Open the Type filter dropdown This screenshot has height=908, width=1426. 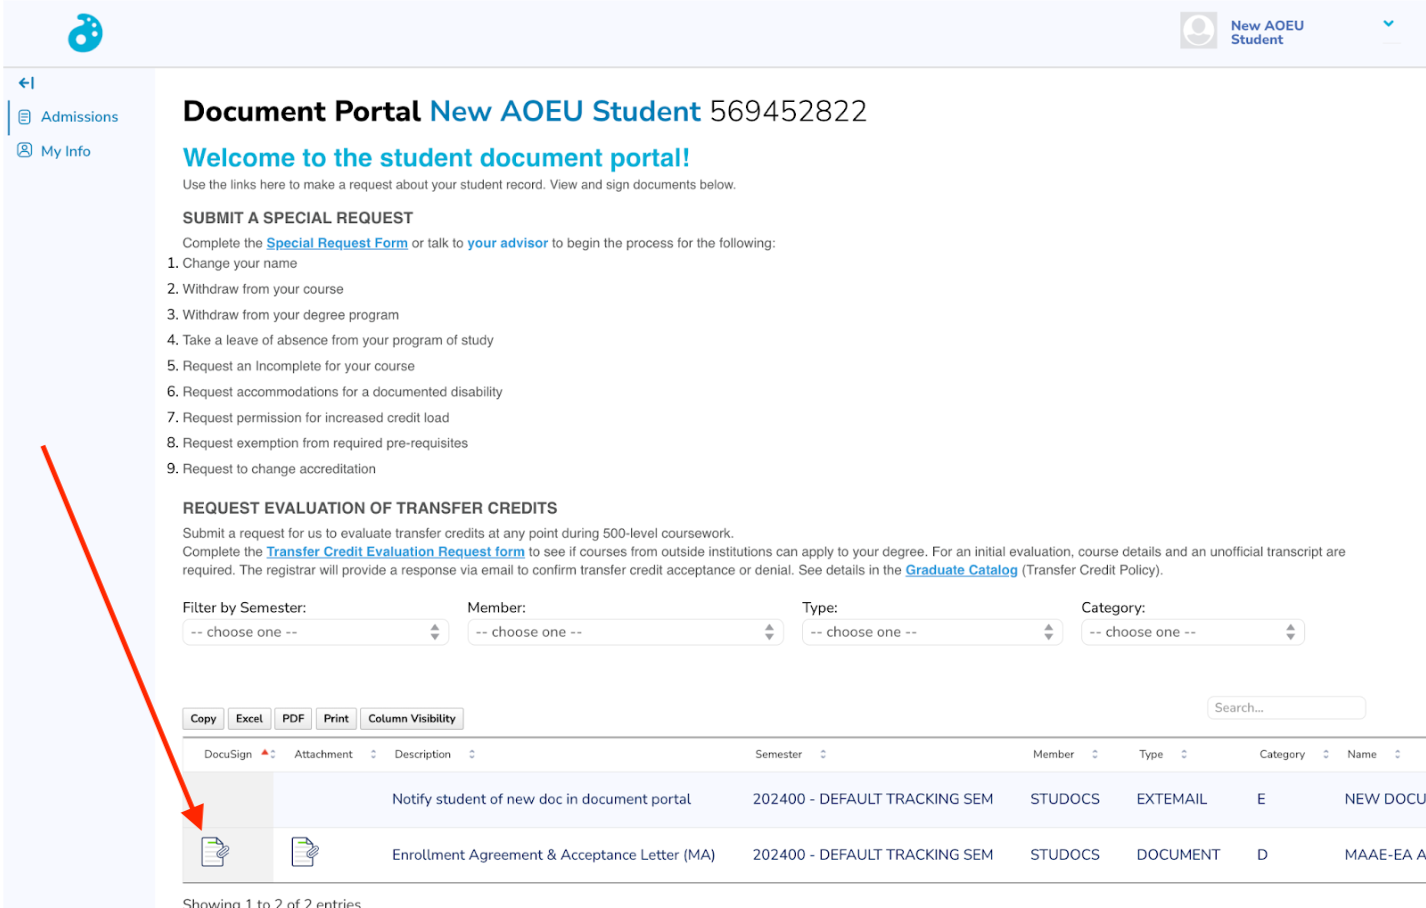click(x=932, y=632)
